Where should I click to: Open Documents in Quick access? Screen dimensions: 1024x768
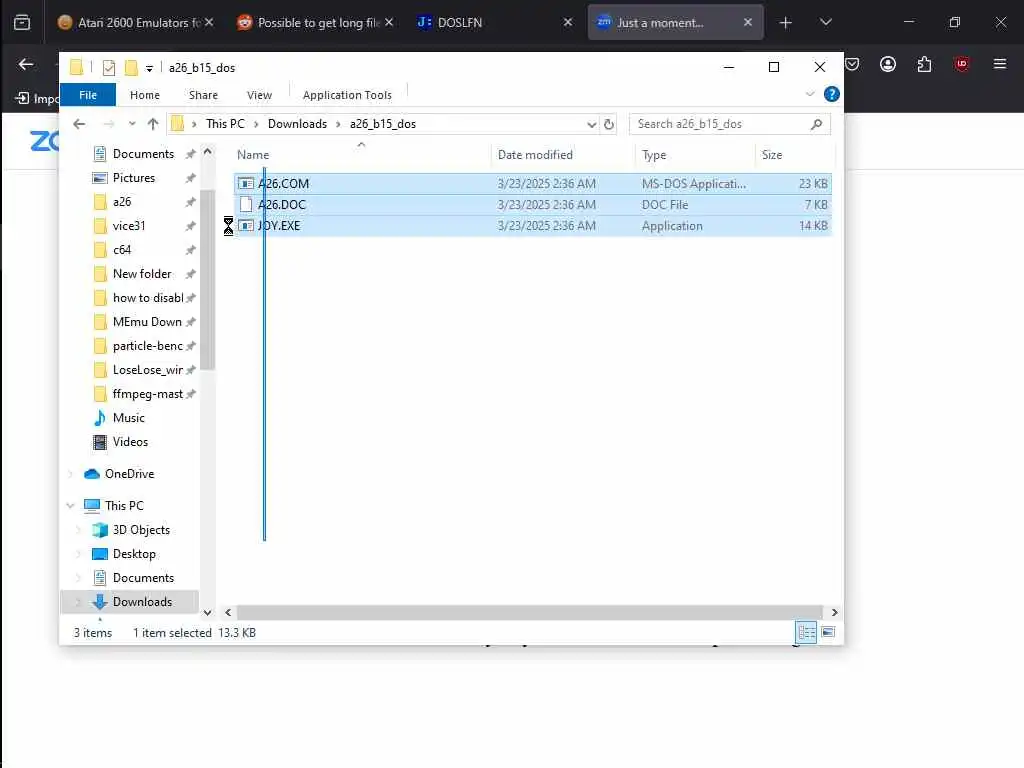tap(143, 154)
